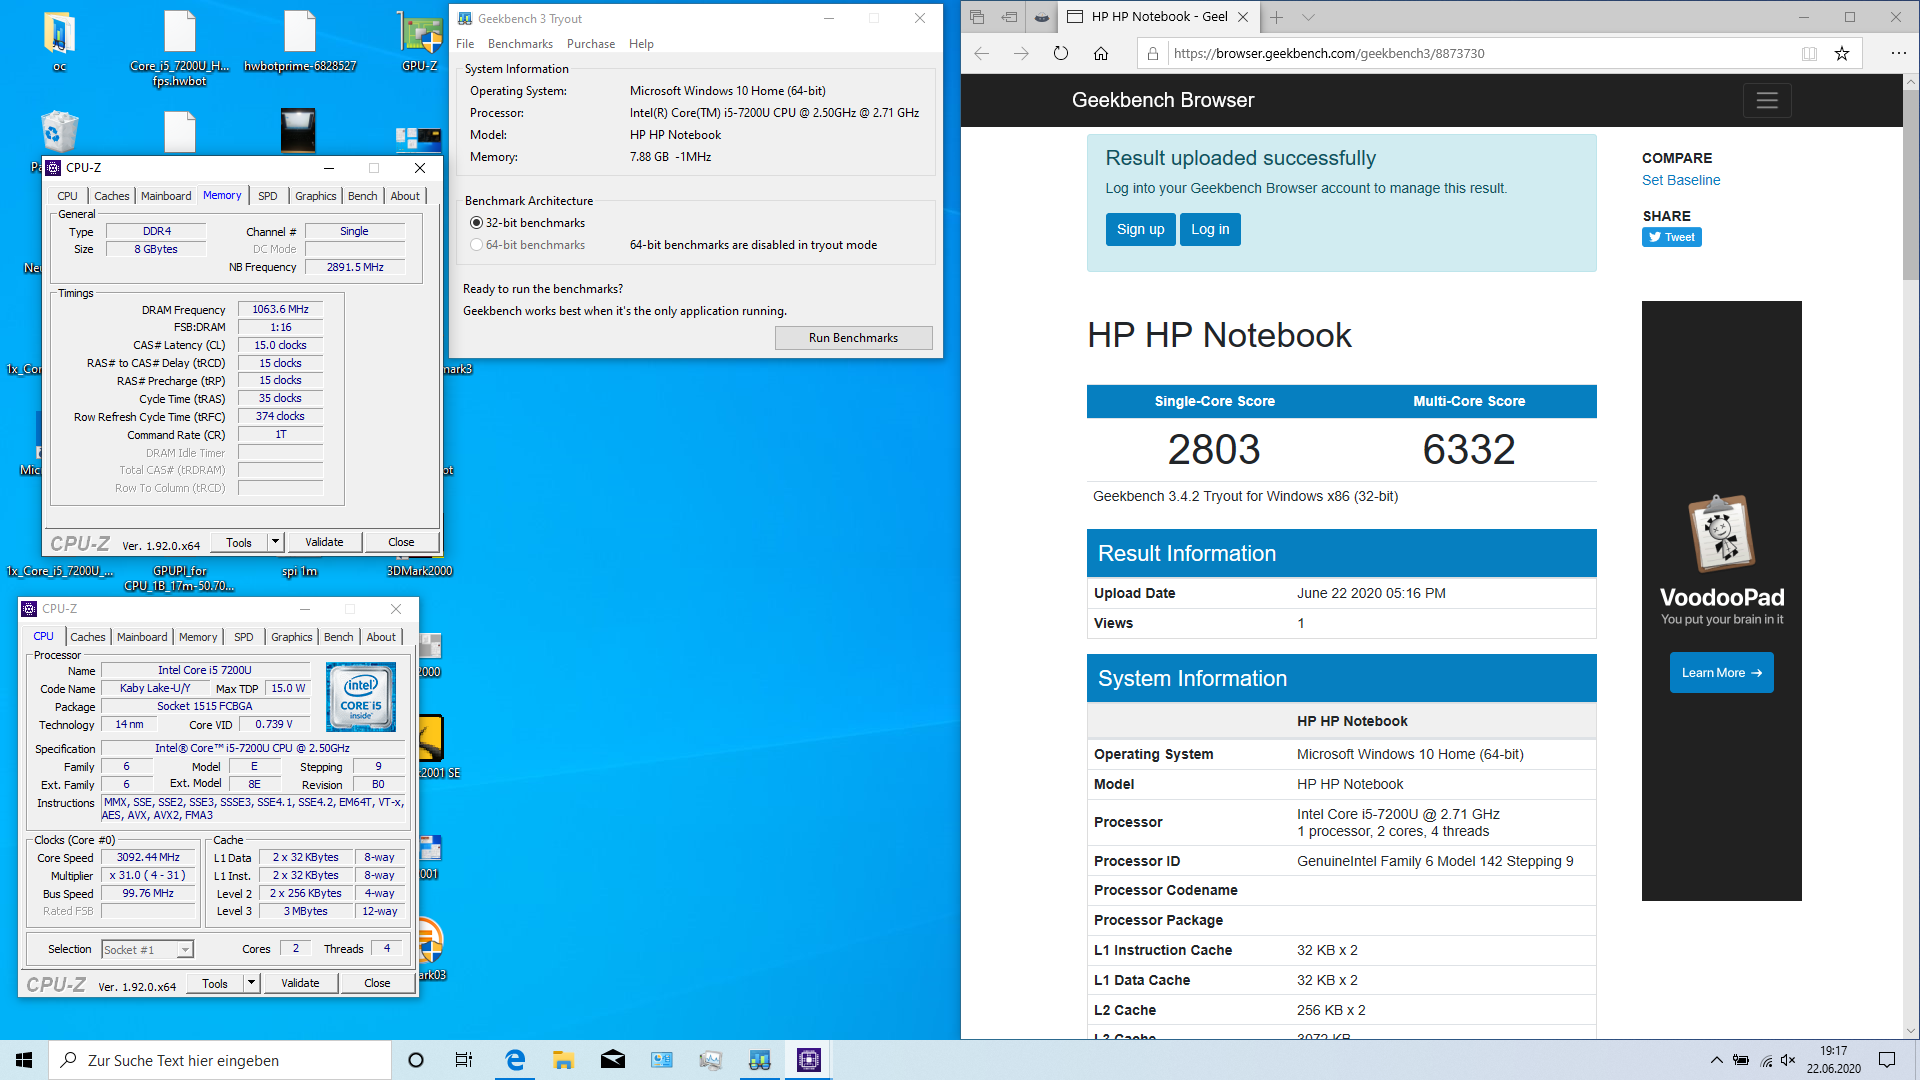Click Validate in lower CPU-Z window
Screen dimensions: 1920x1080
pos(300,983)
